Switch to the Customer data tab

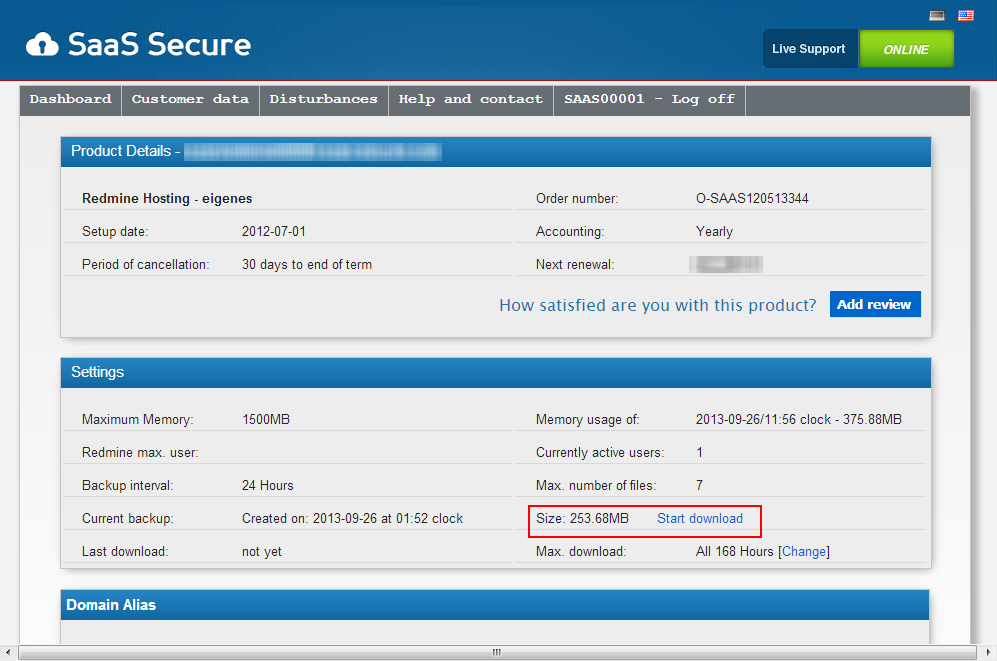190,99
